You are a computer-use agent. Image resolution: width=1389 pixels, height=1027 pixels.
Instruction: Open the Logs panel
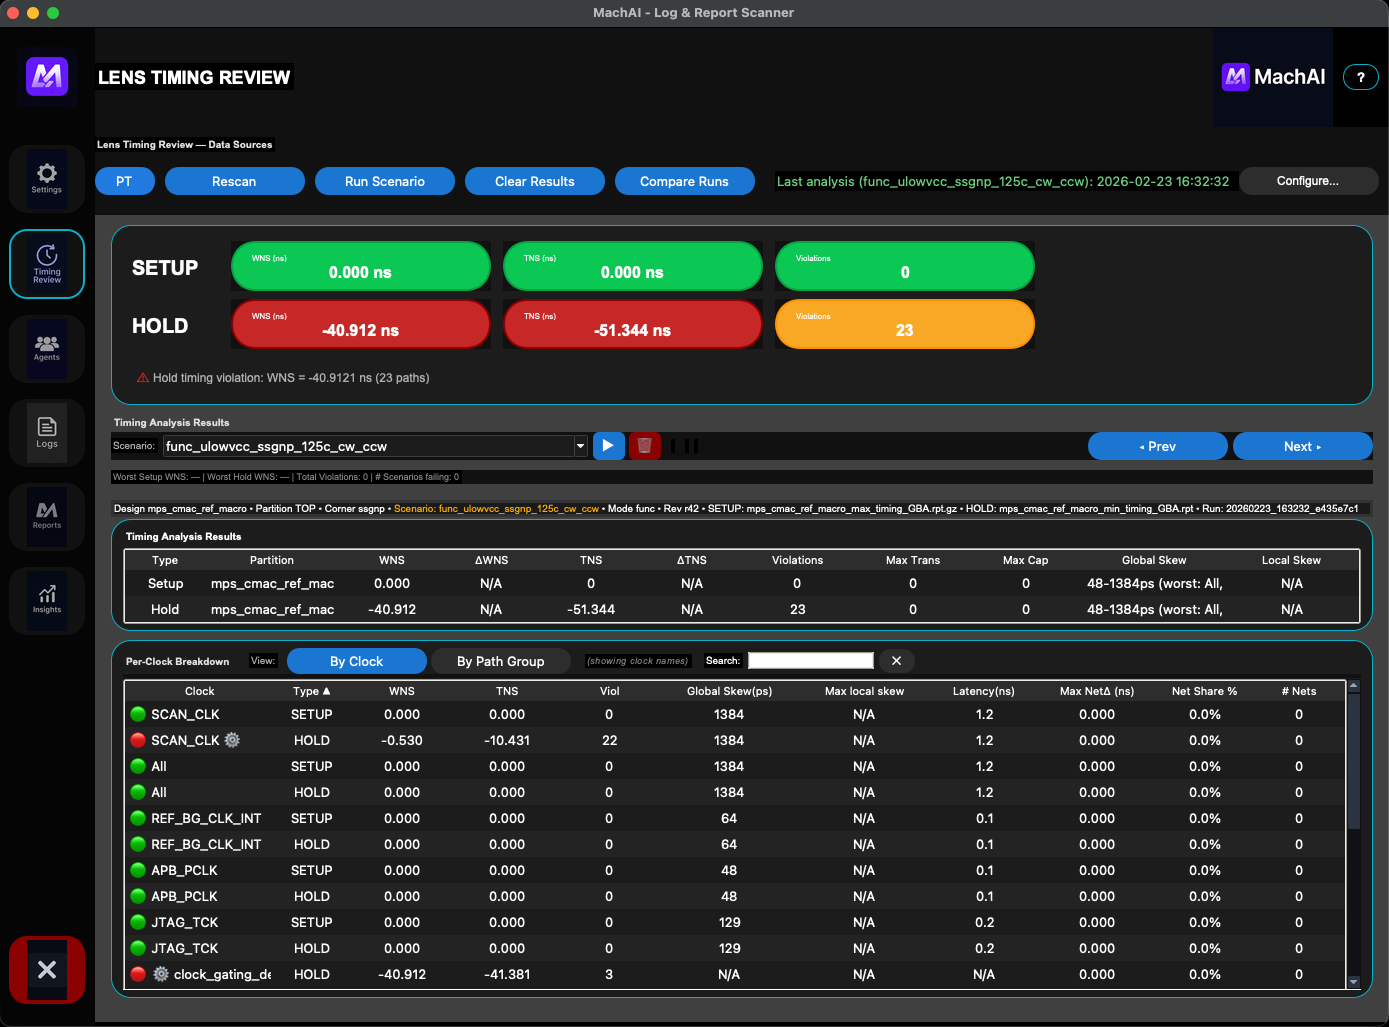tap(46, 432)
